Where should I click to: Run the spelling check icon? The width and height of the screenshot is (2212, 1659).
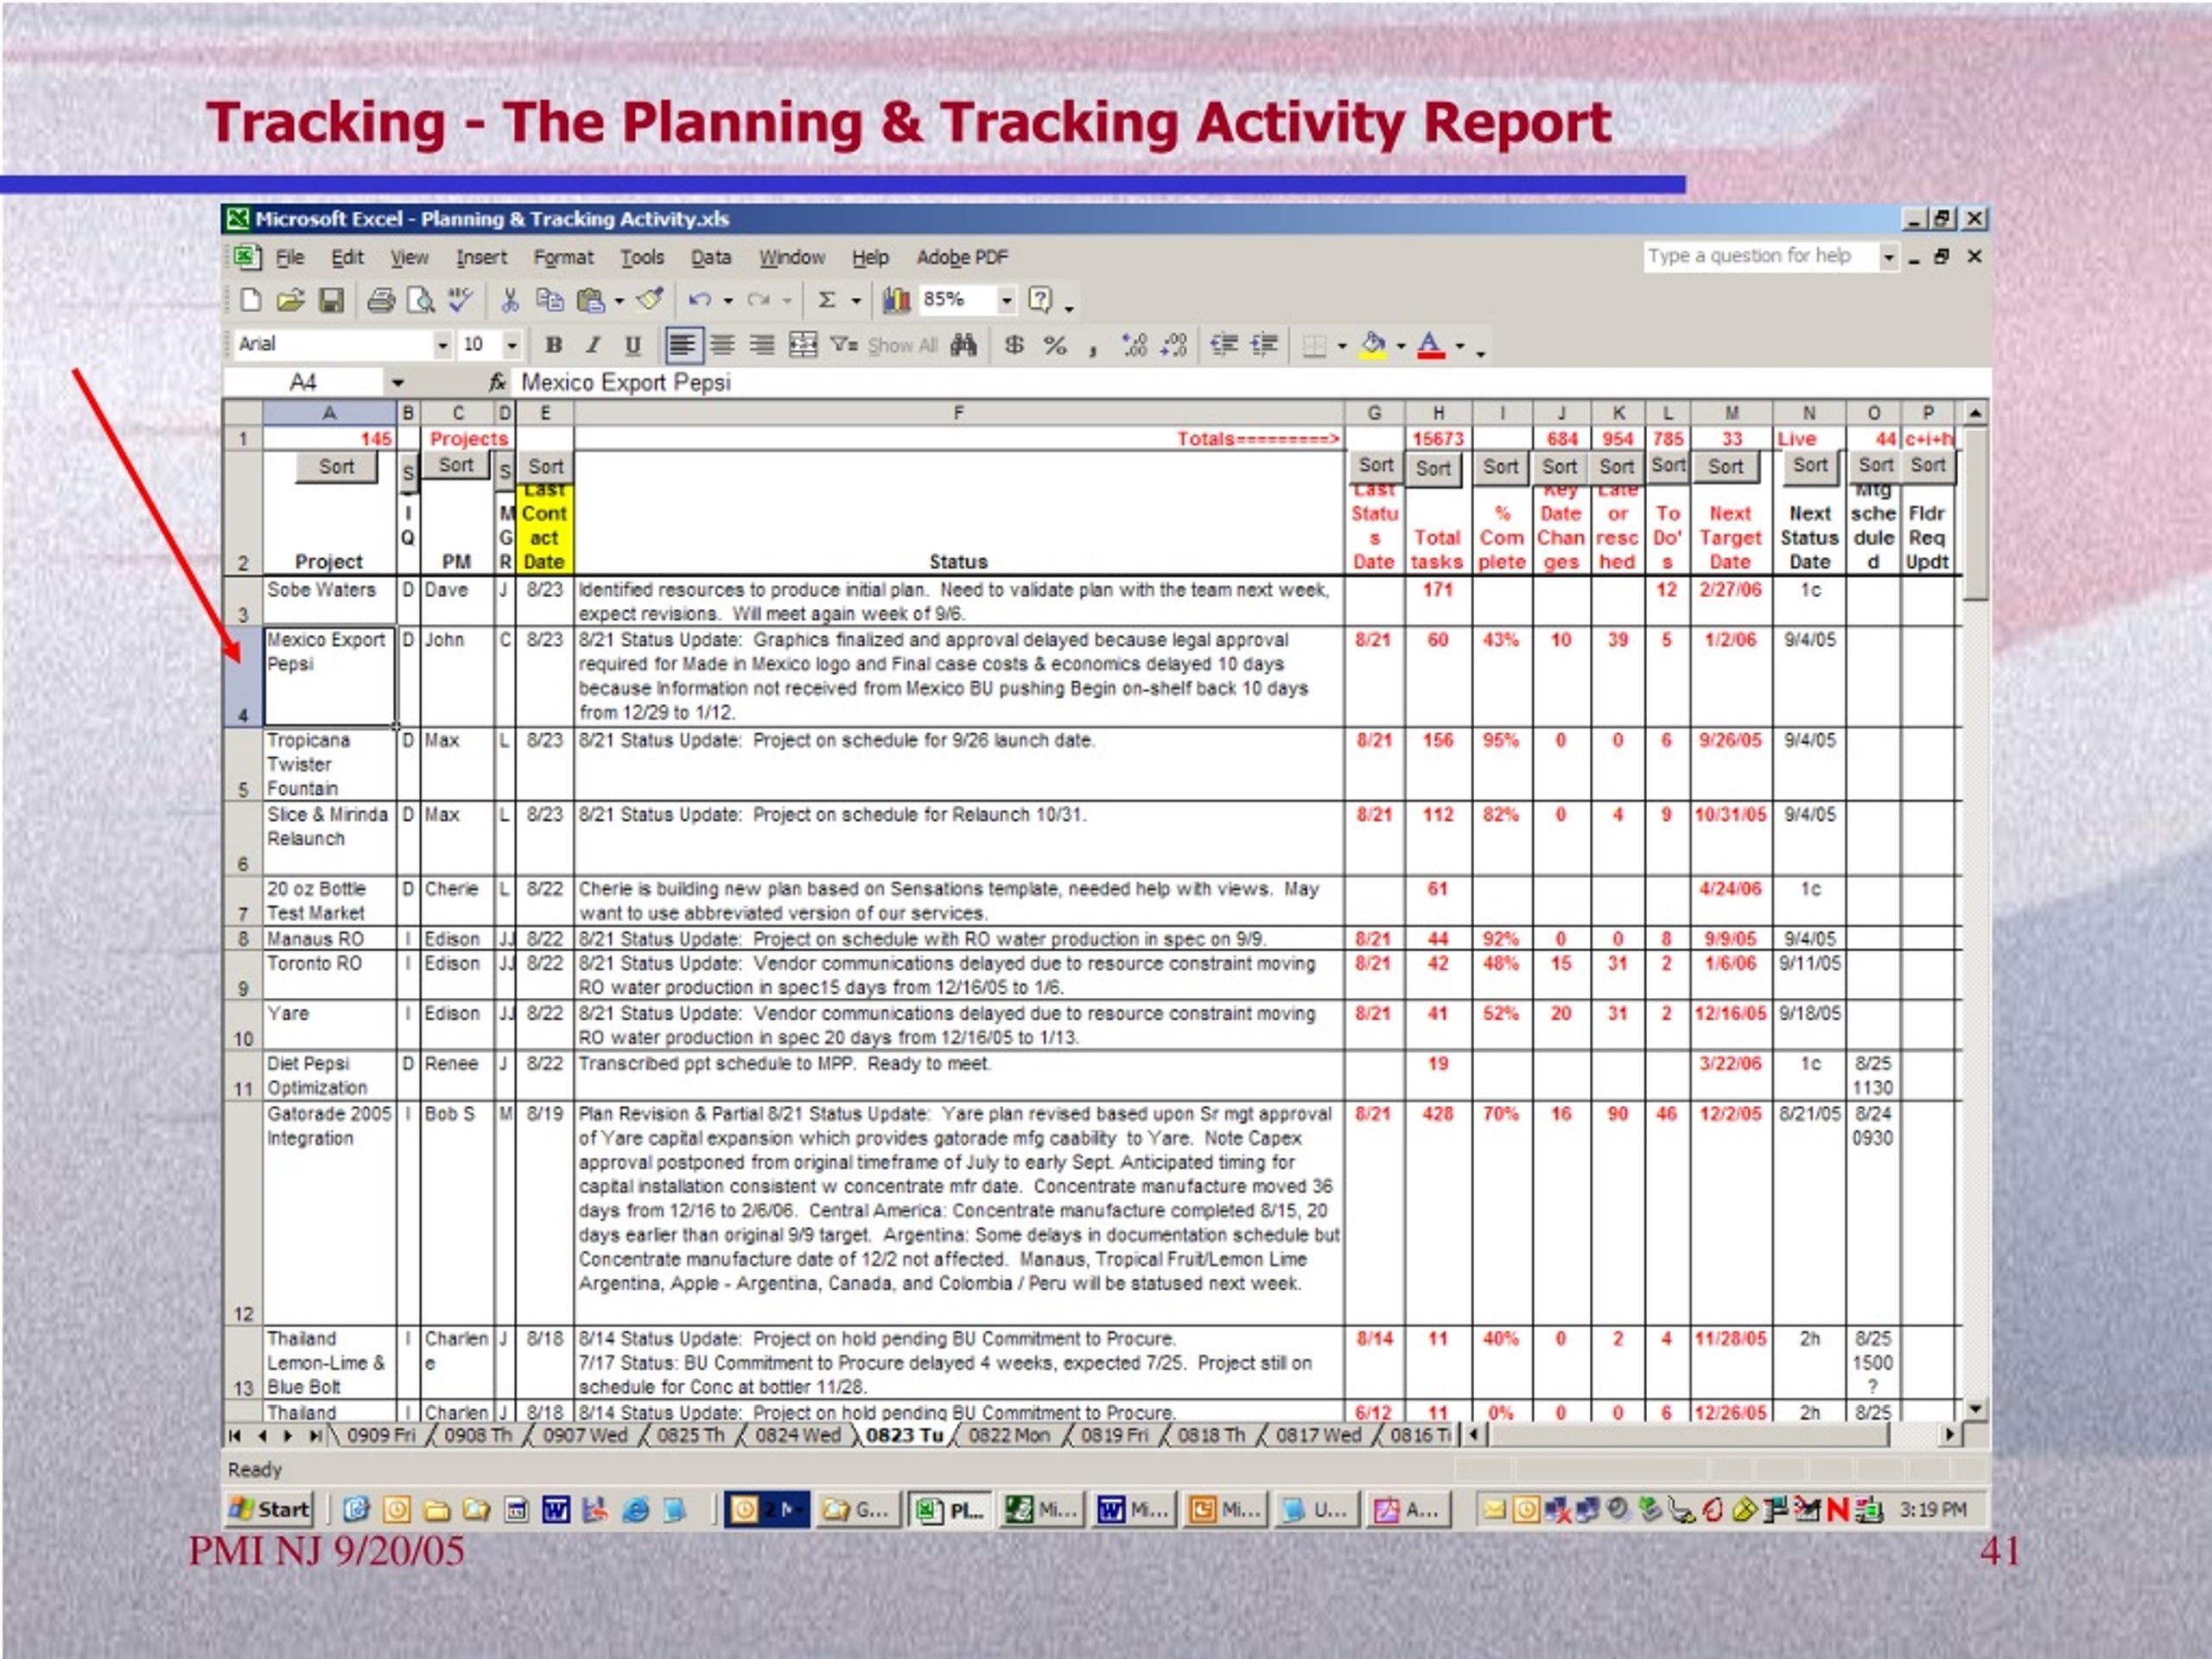point(460,299)
